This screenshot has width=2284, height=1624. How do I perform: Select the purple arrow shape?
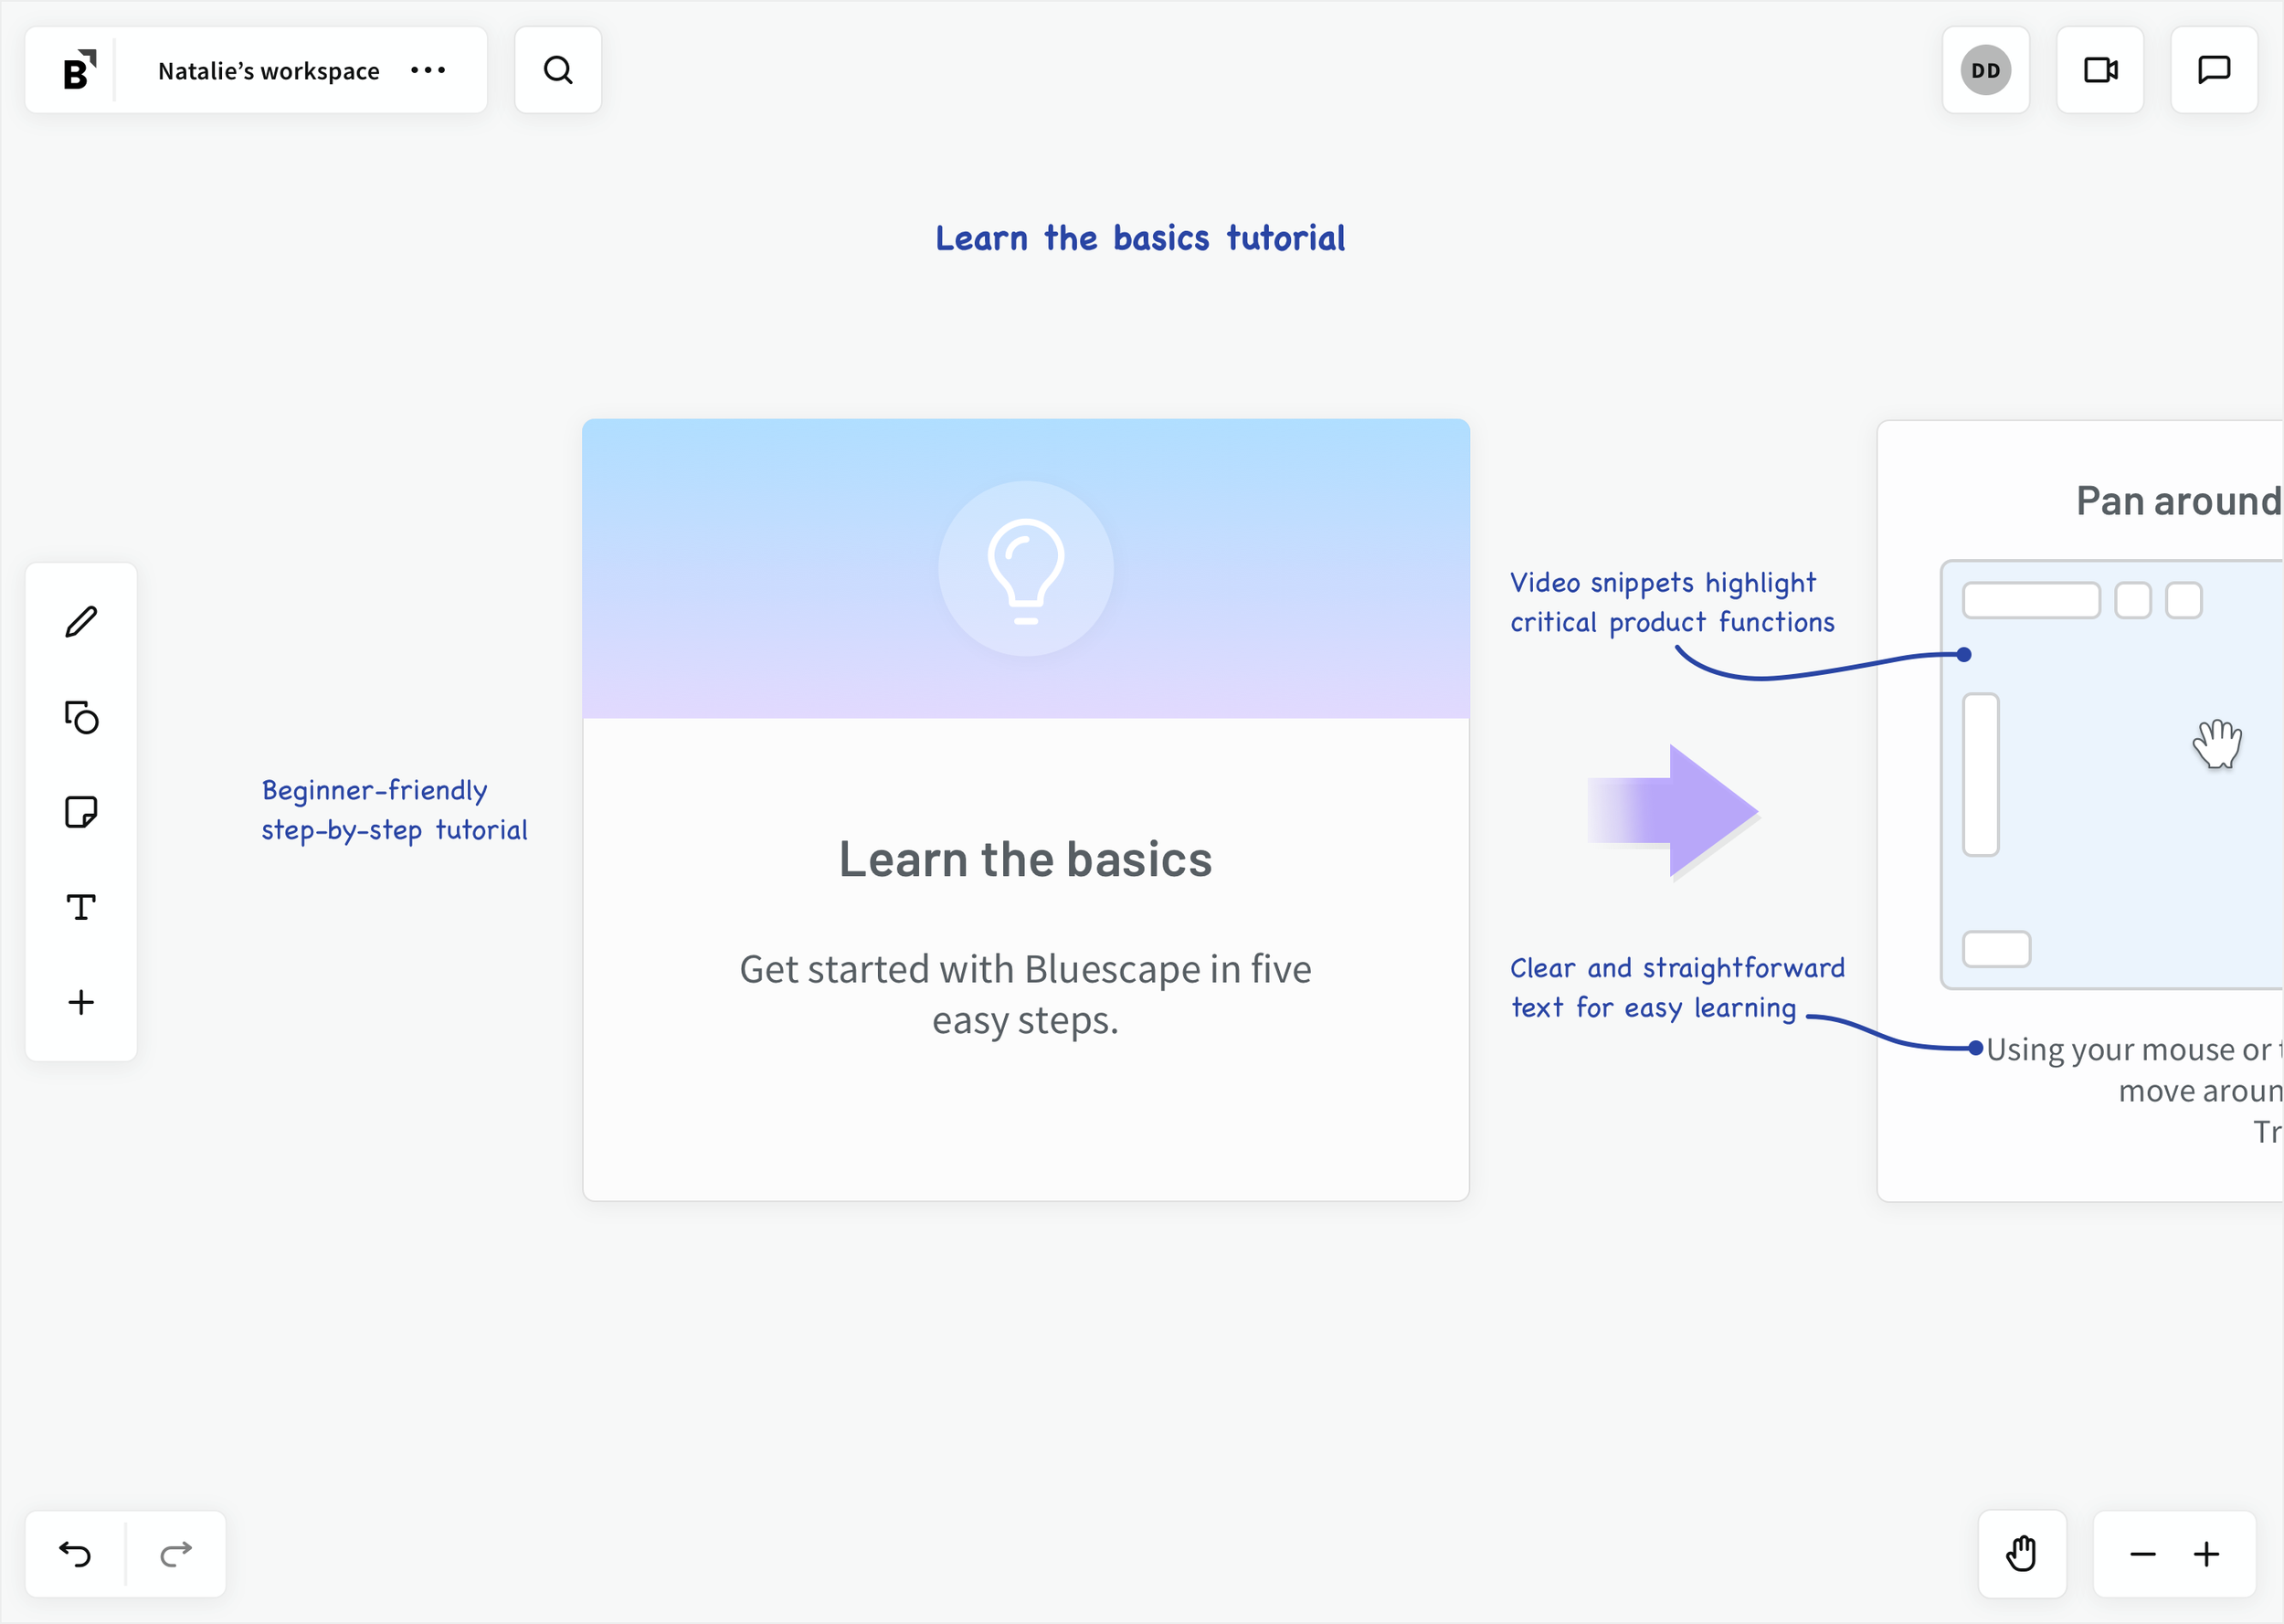pos(1673,811)
